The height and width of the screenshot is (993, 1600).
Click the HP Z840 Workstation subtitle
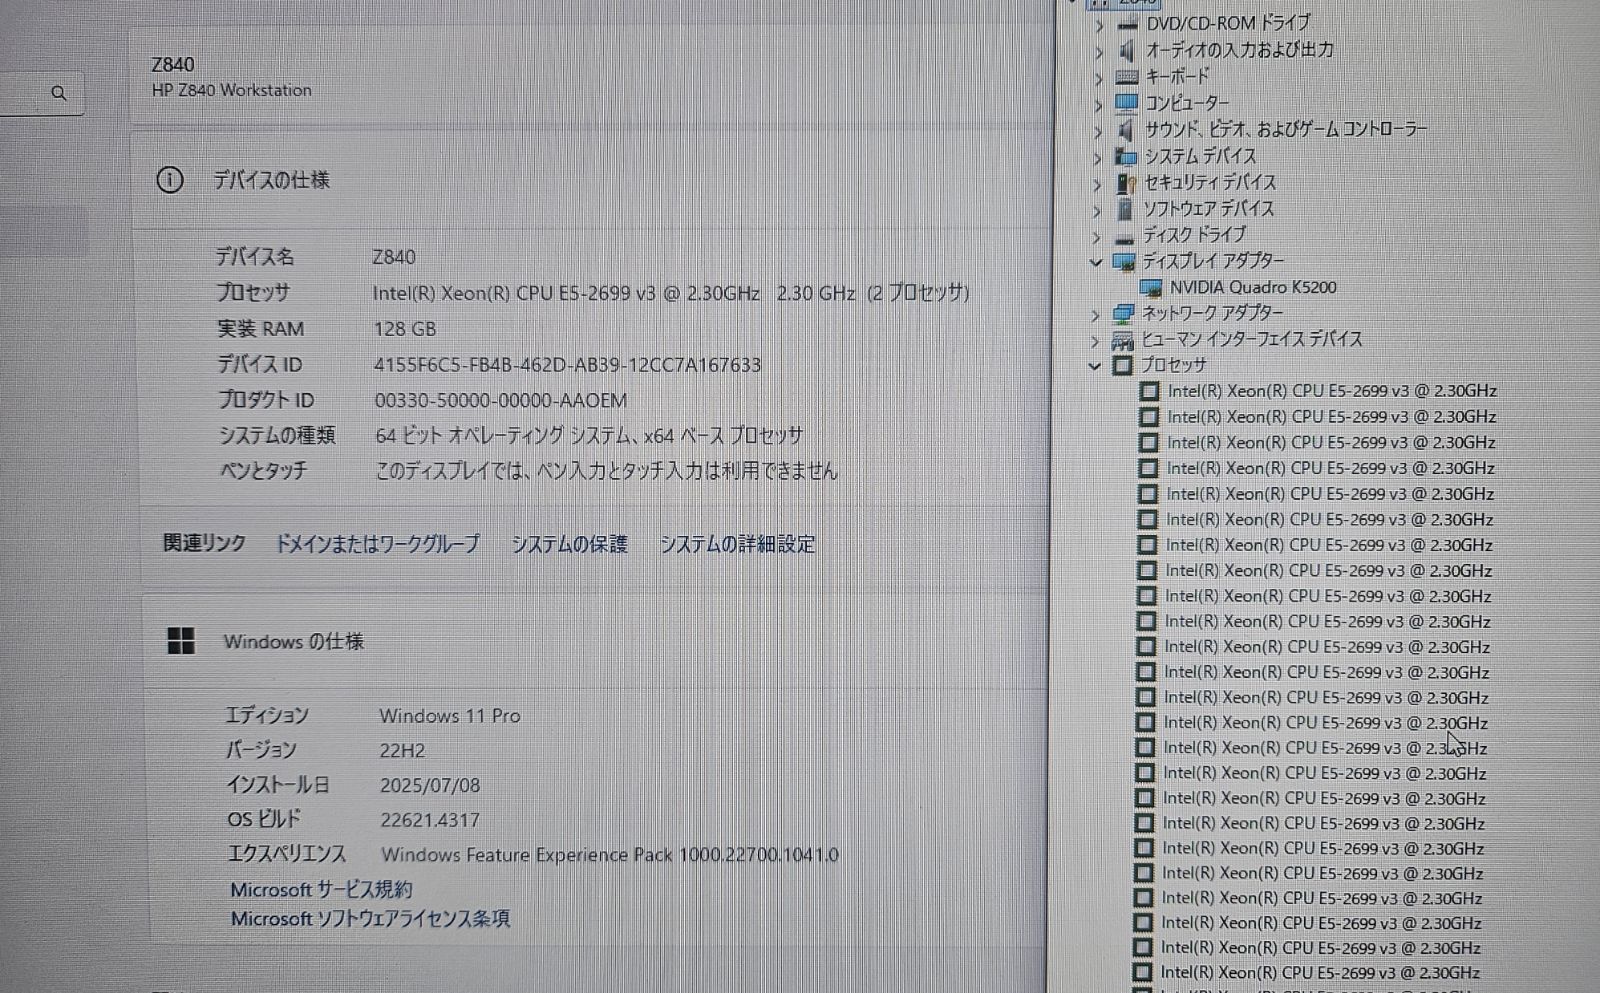[232, 90]
